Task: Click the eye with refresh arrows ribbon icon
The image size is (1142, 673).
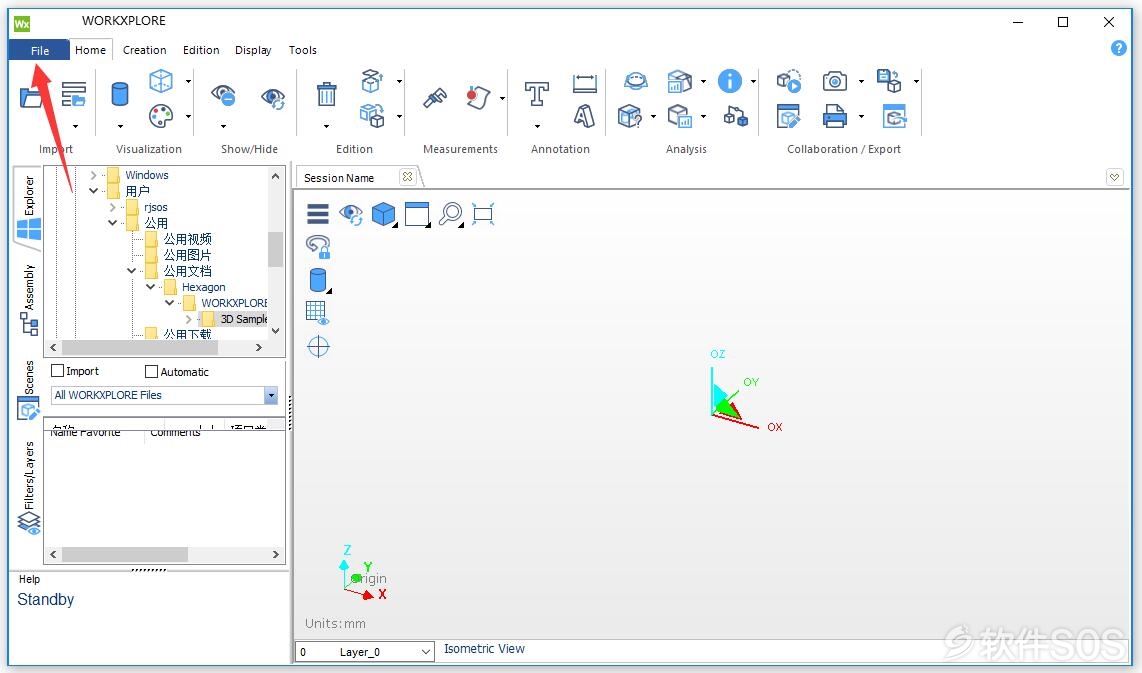Action: (x=272, y=98)
